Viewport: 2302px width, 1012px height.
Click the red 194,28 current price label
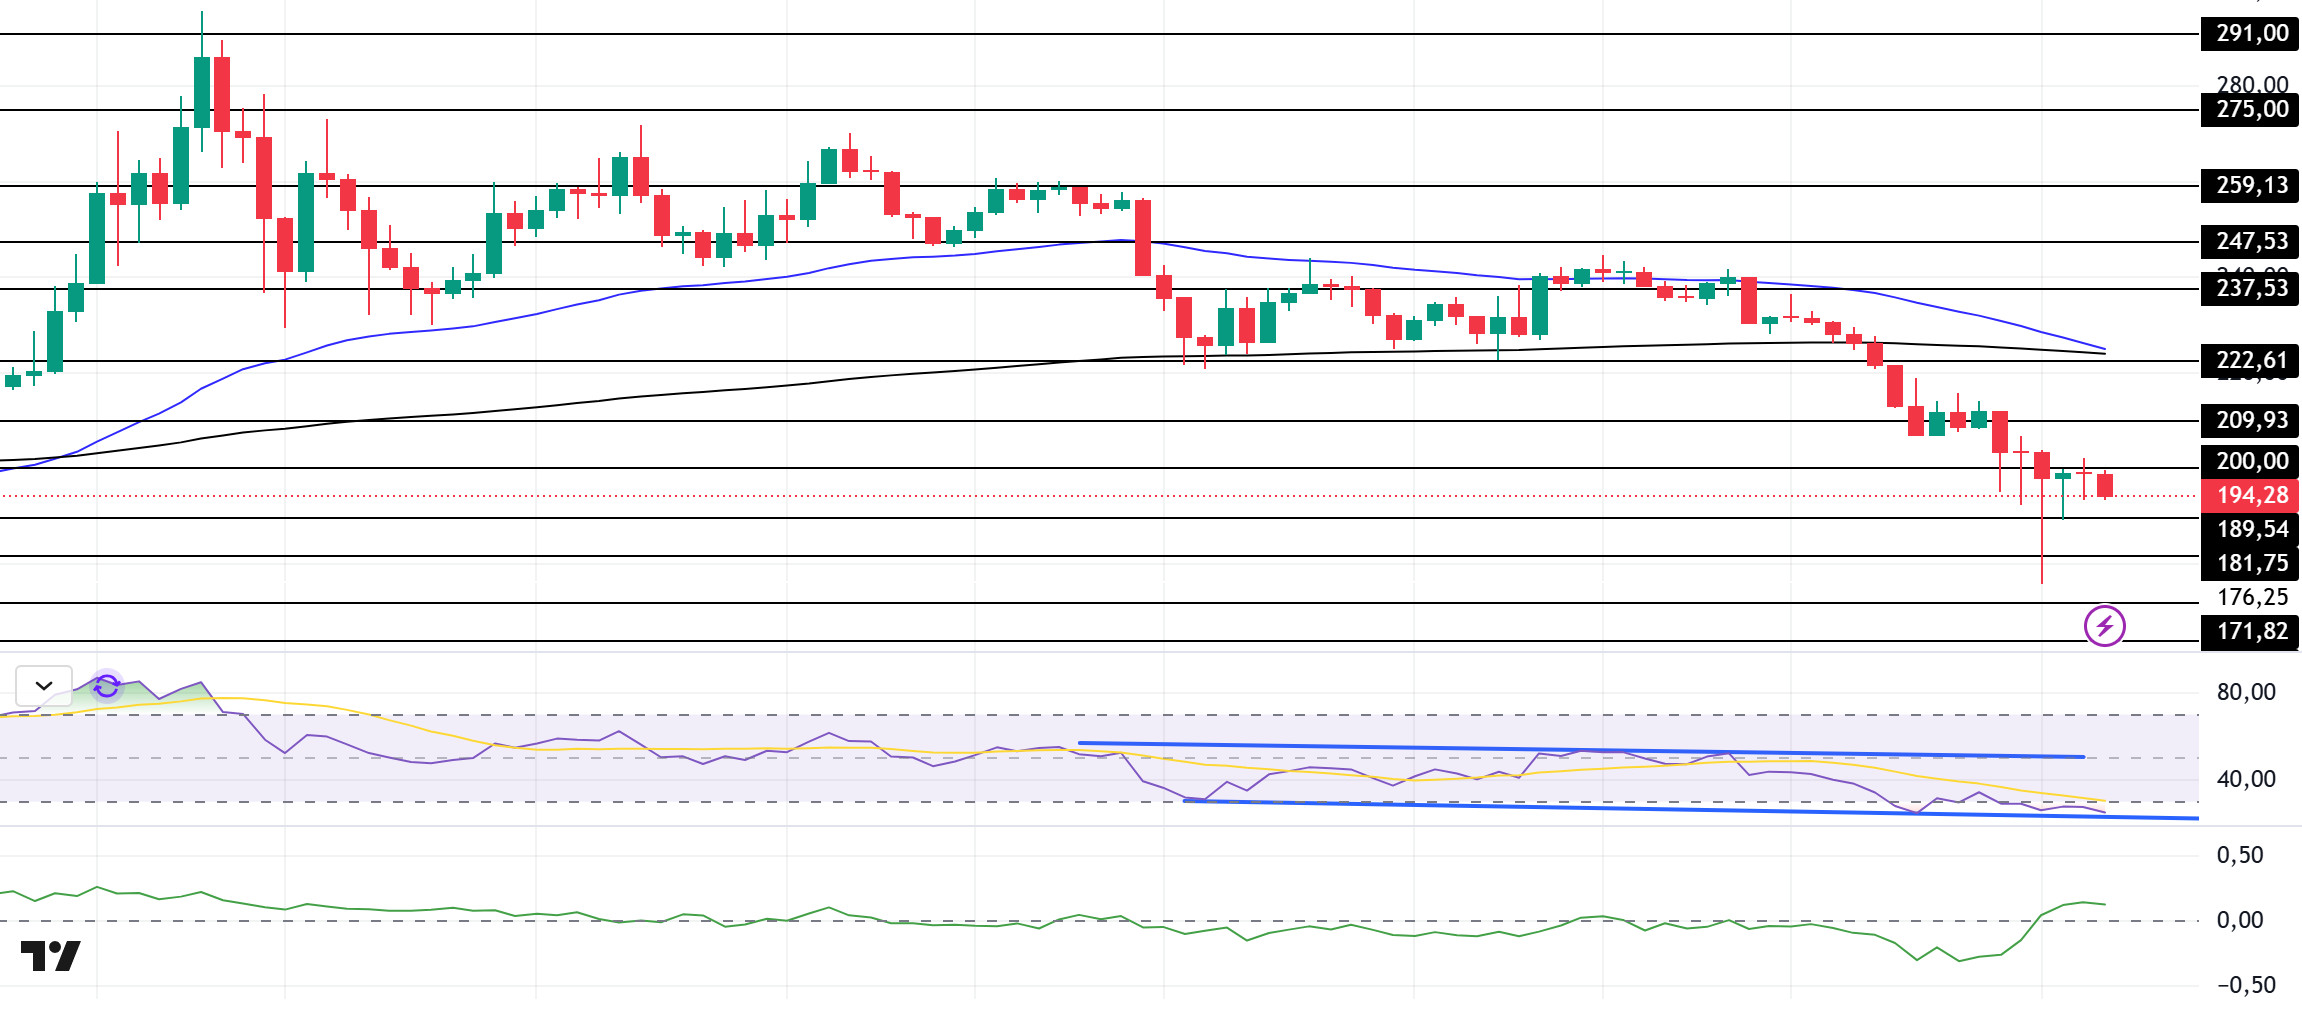click(2250, 496)
